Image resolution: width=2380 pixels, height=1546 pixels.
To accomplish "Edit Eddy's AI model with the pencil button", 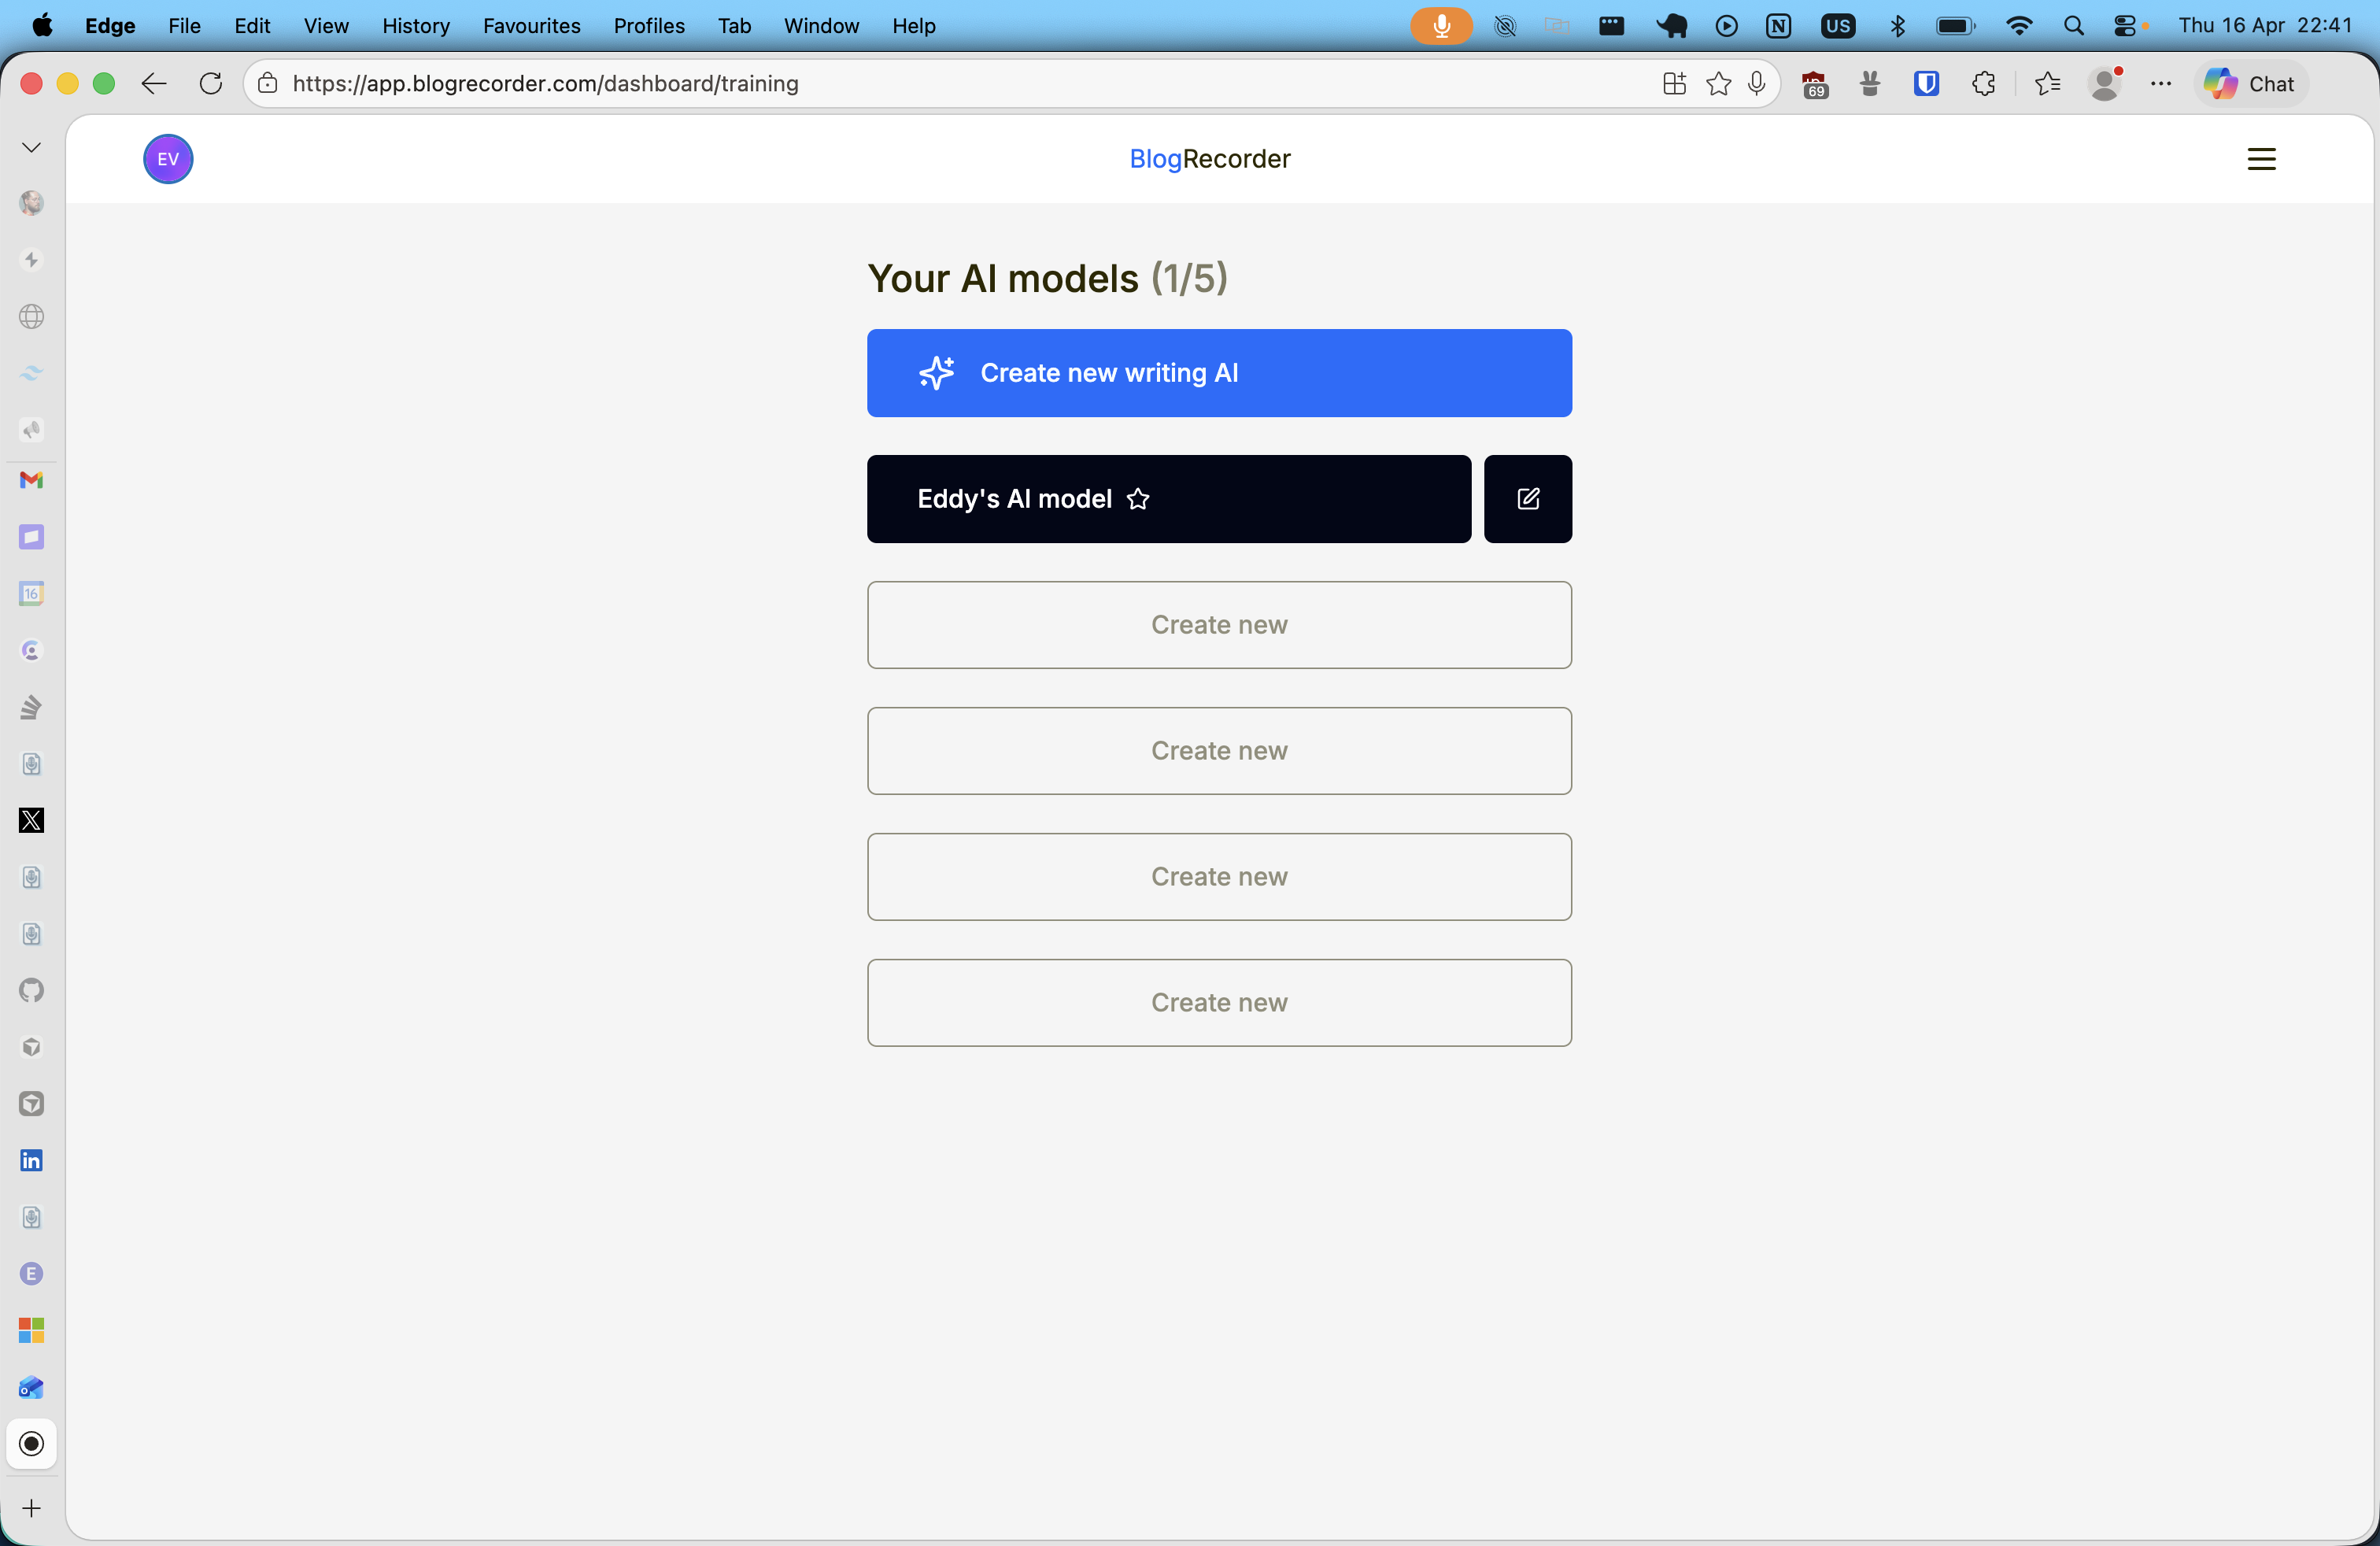I will tap(1527, 498).
